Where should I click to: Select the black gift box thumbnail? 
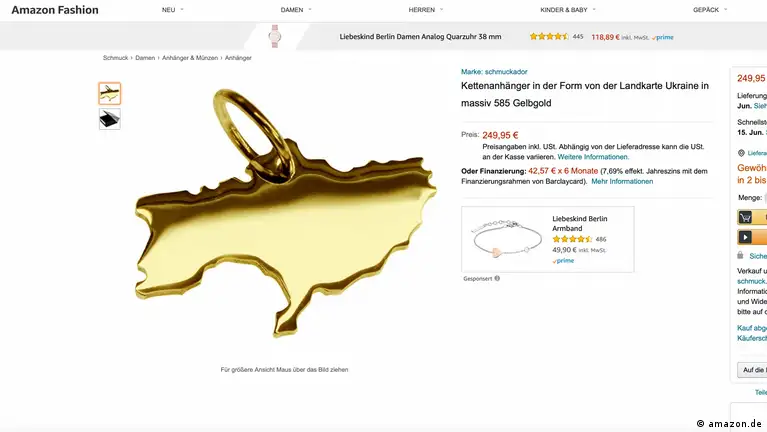[110, 119]
